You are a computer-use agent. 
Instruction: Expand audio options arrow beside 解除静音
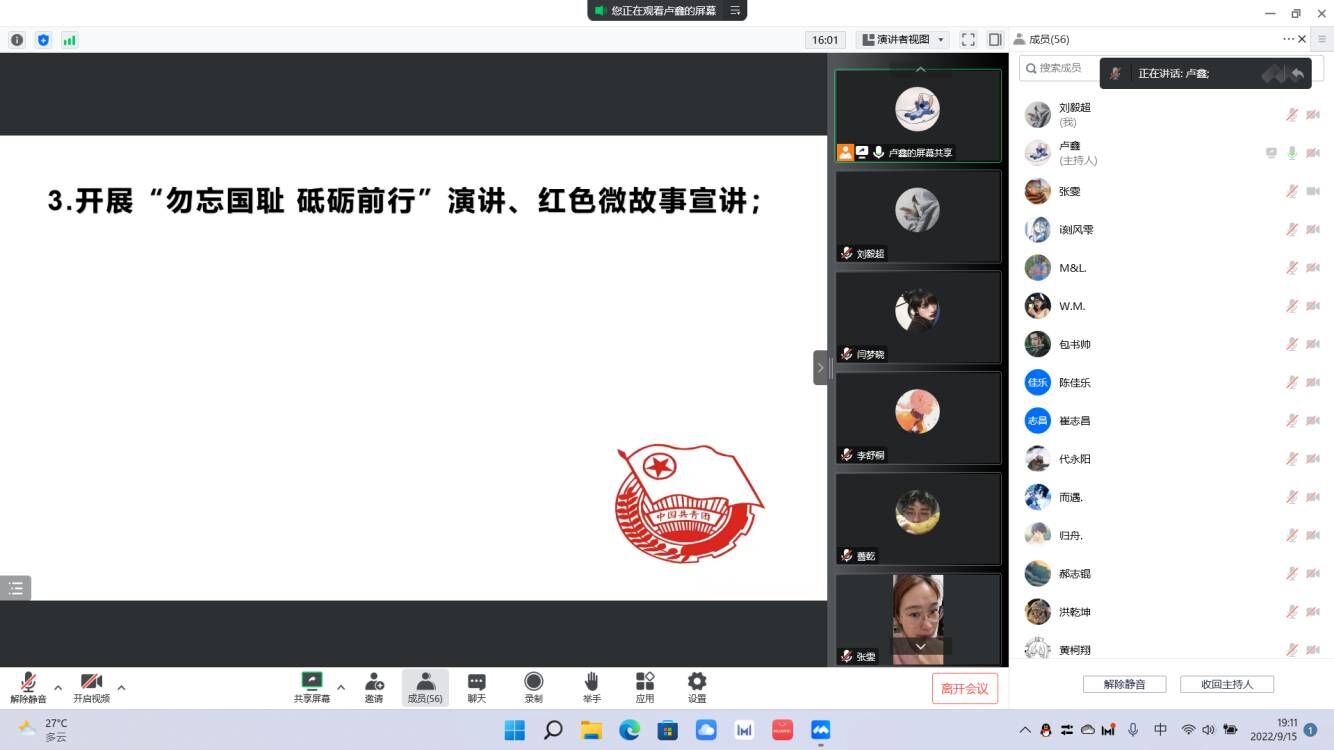click(x=58, y=687)
